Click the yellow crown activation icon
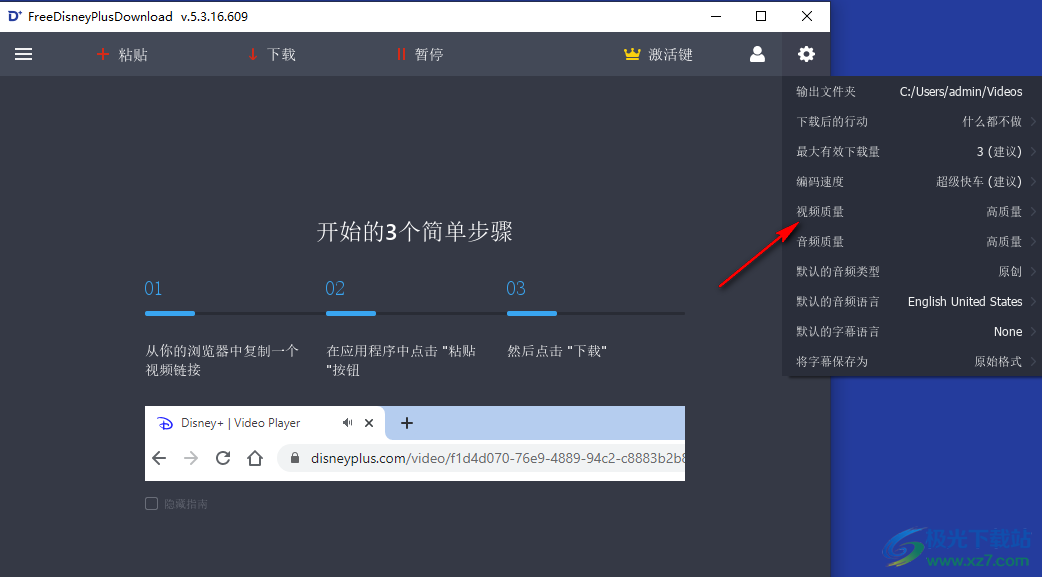 [x=632, y=54]
